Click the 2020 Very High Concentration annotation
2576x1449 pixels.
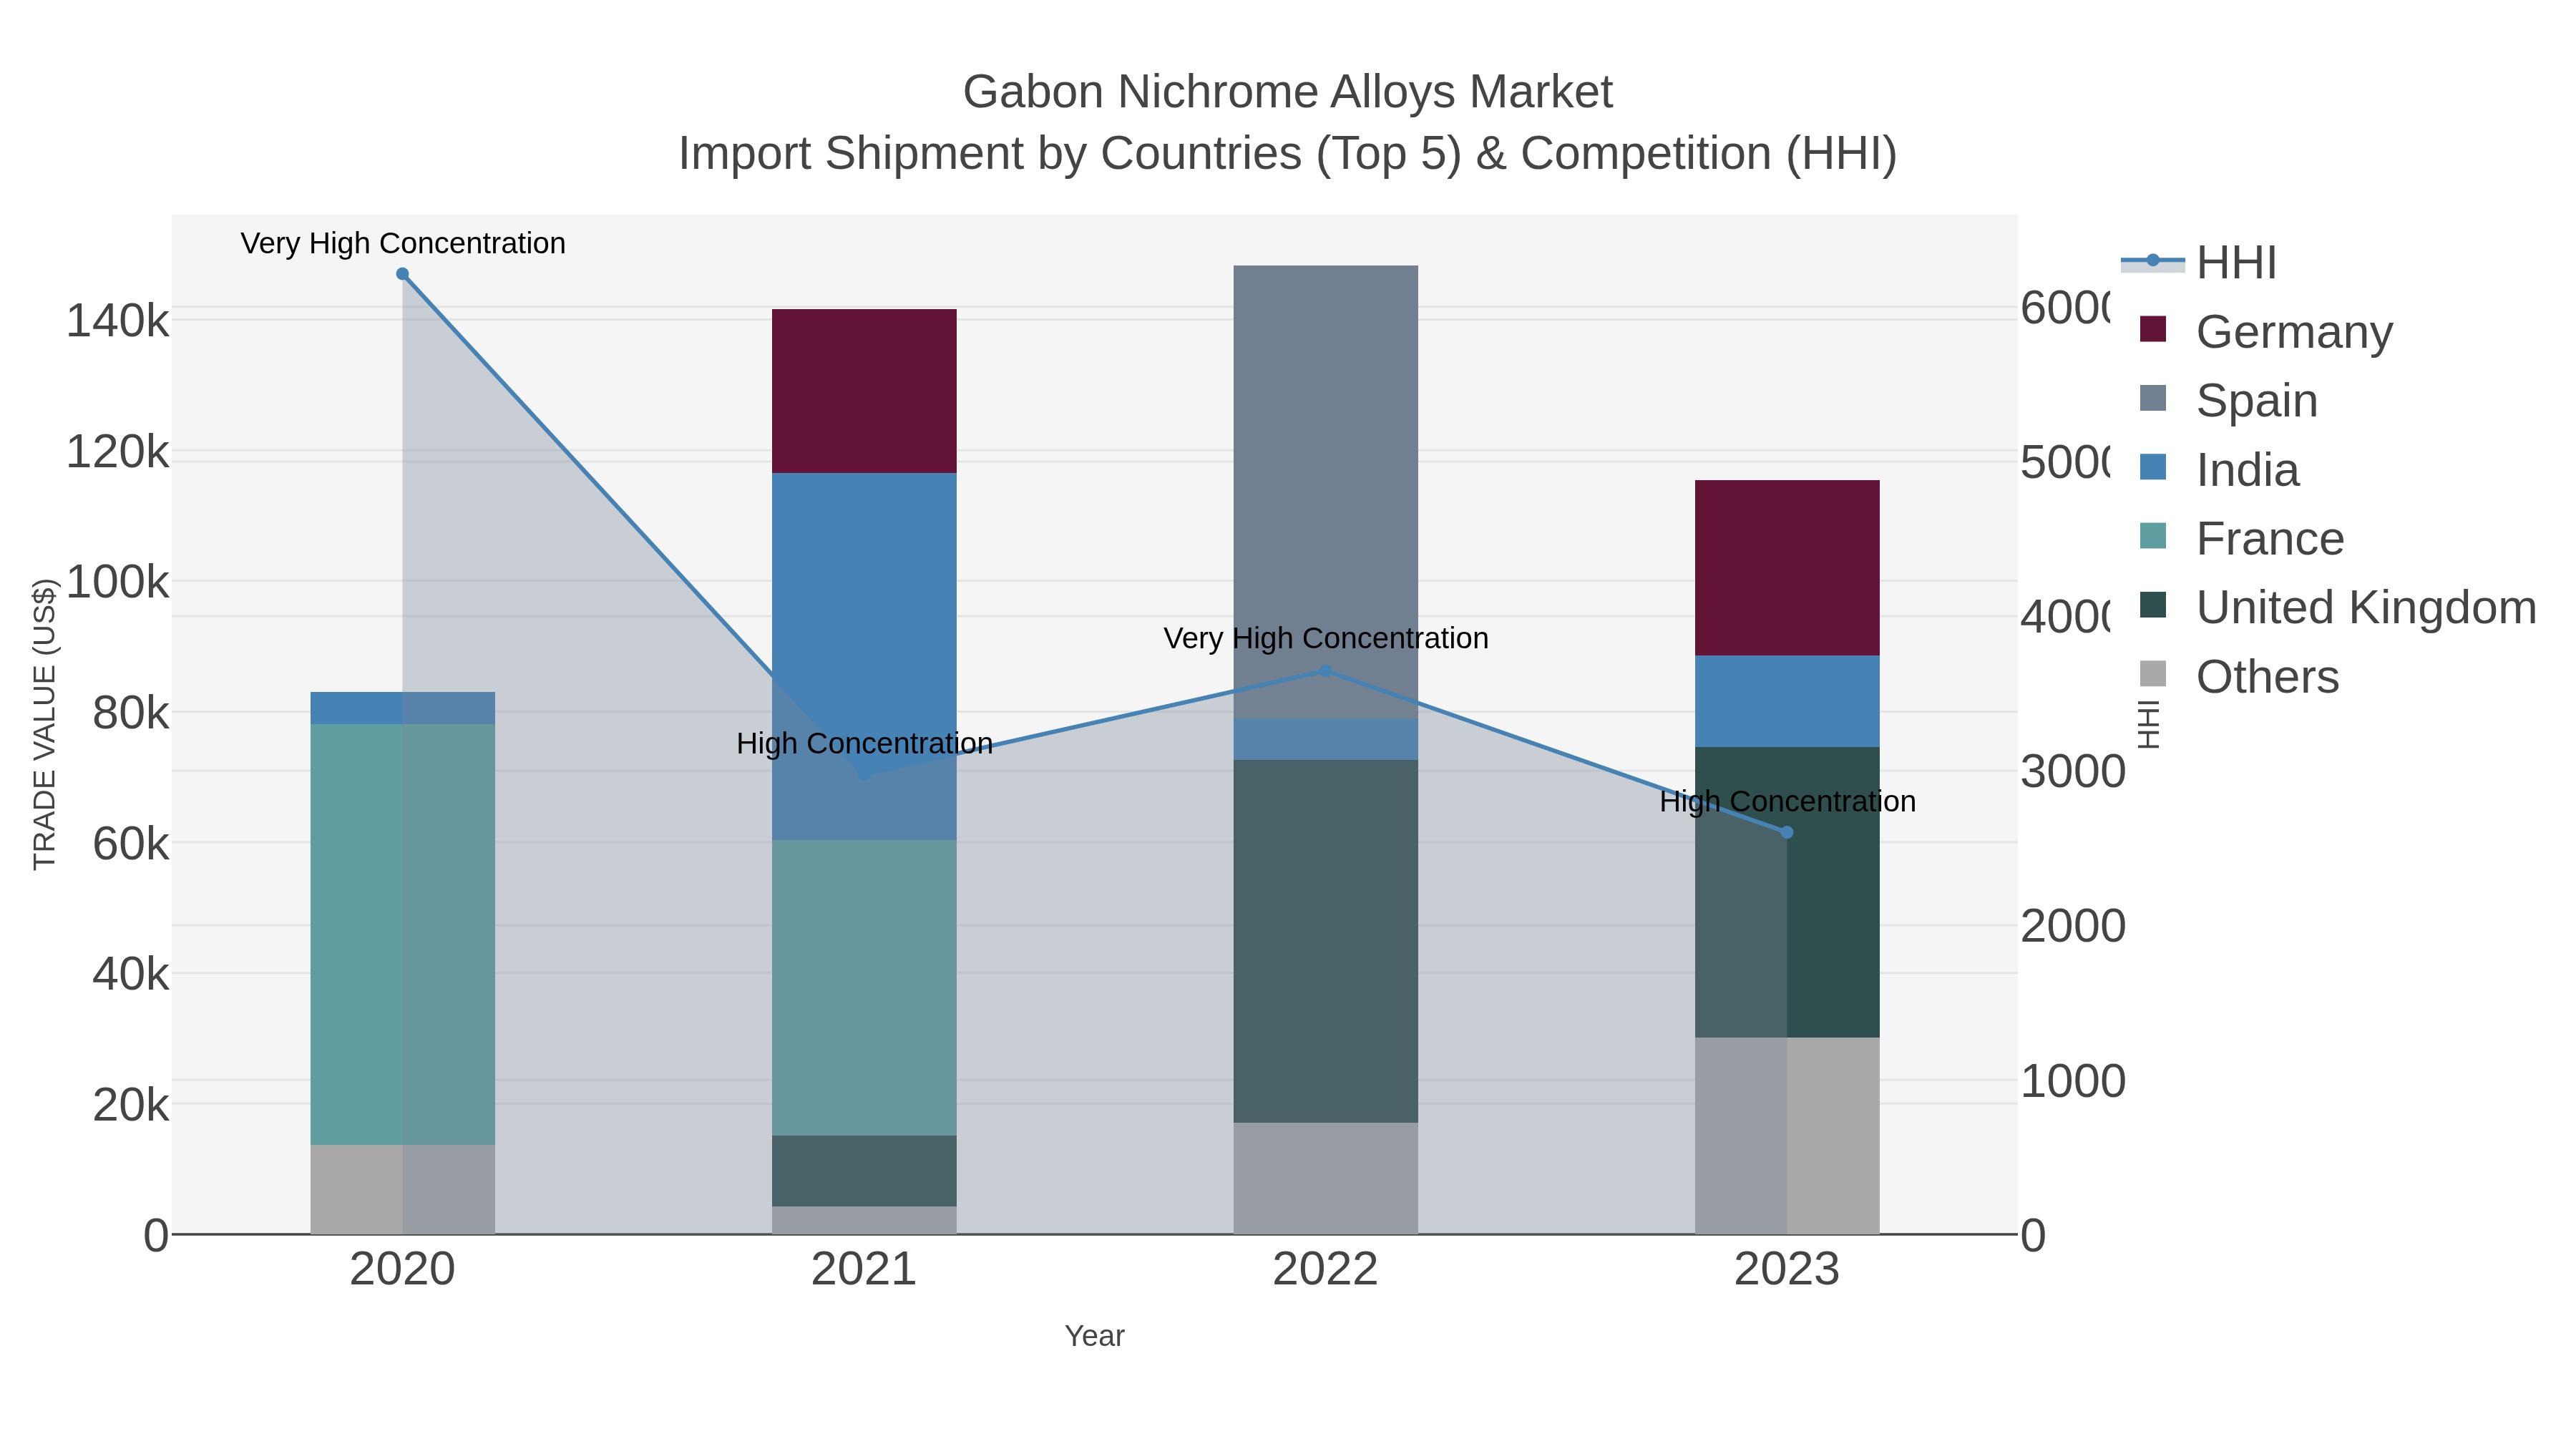(403, 243)
